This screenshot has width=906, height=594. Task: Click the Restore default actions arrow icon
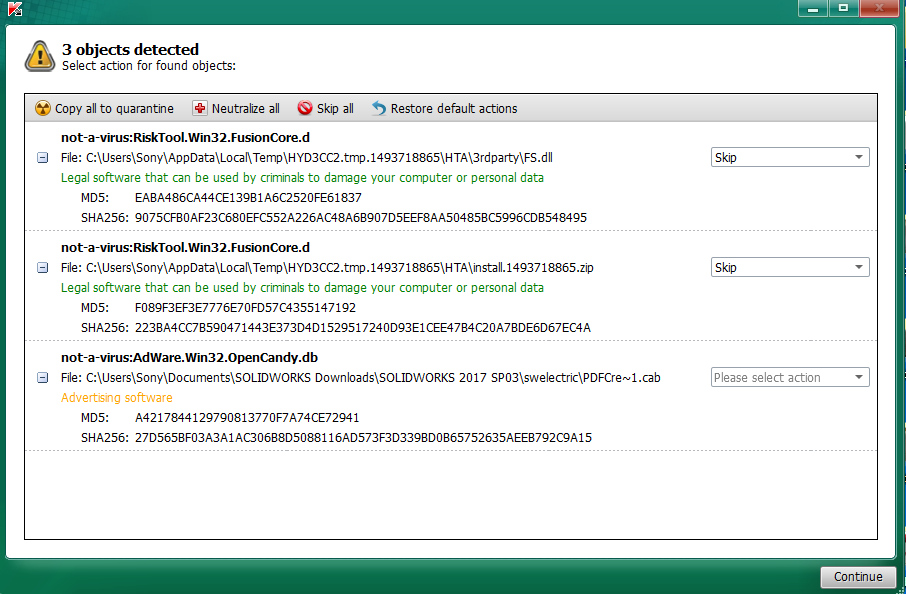tap(378, 108)
